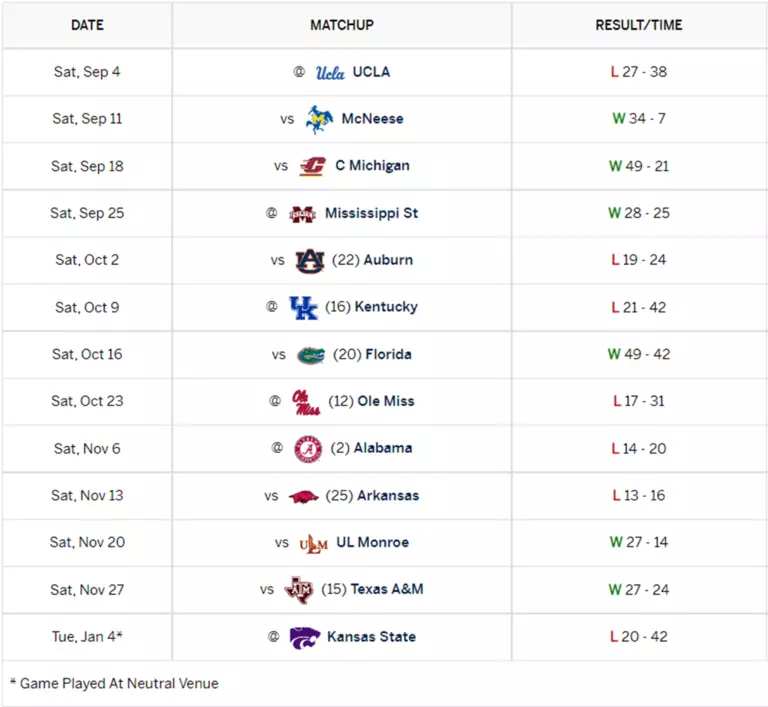The width and height of the screenshot is (768, 707).
Task: Click the Ole Miss logo
Action: pyautogui.click(x=306, y=402)
